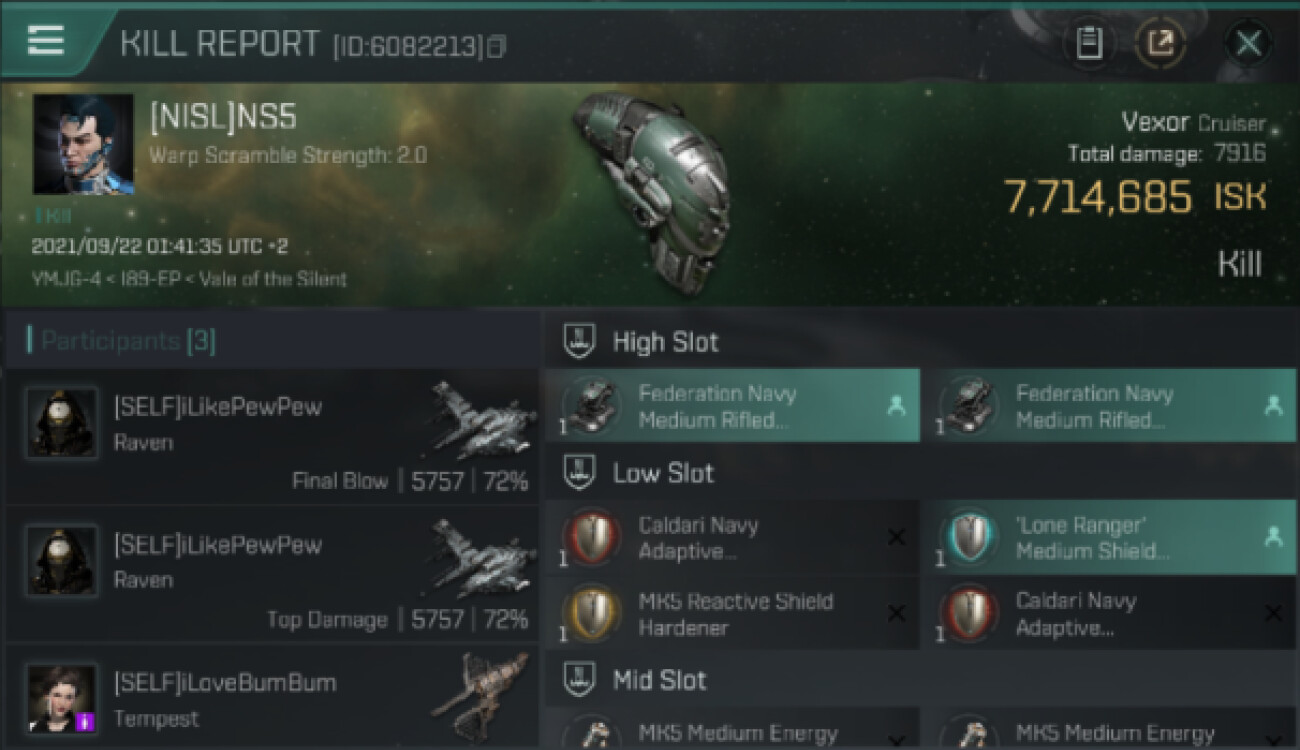This screenshot has width=1300, height=750.
Task: Click iLoveBumBum pilot portrait
Action: coord(62,699)
